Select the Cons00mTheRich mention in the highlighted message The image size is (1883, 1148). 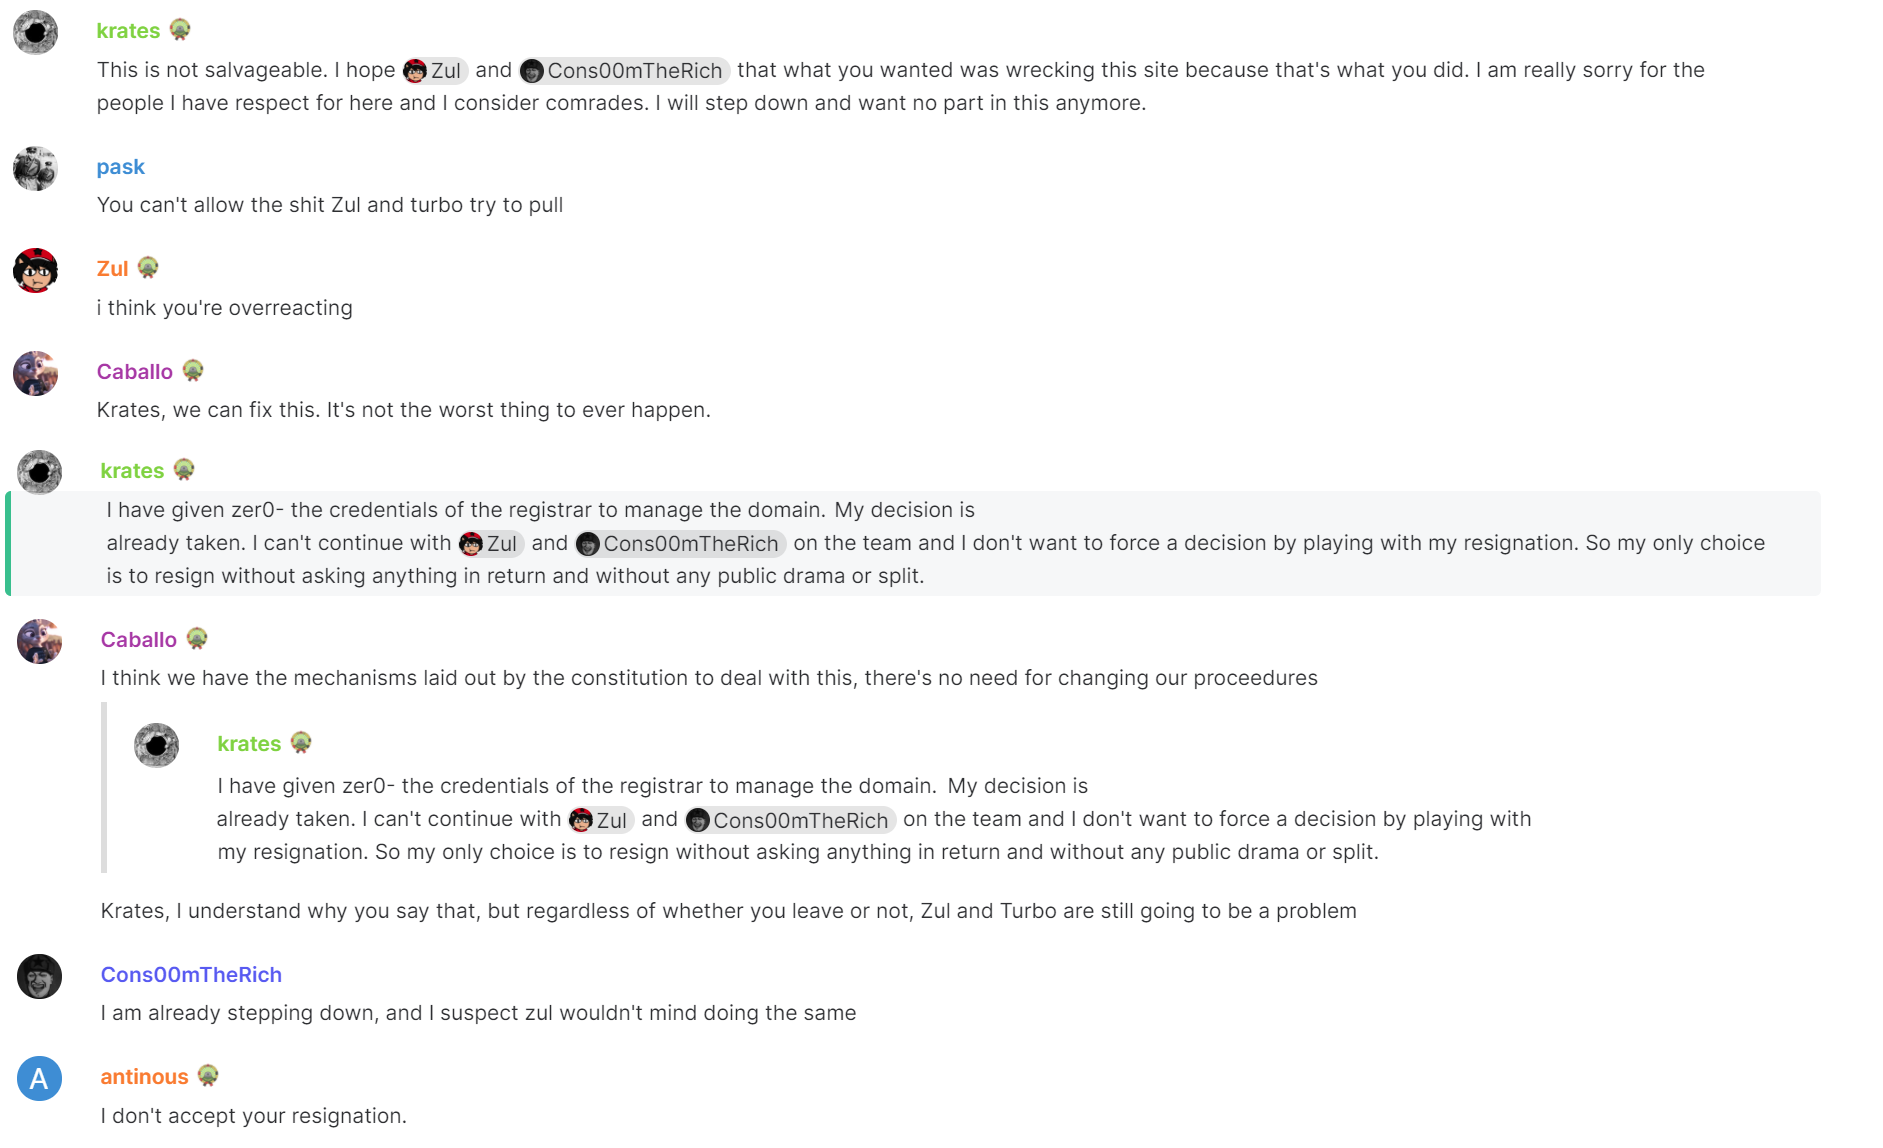click(x=681, y=543)
